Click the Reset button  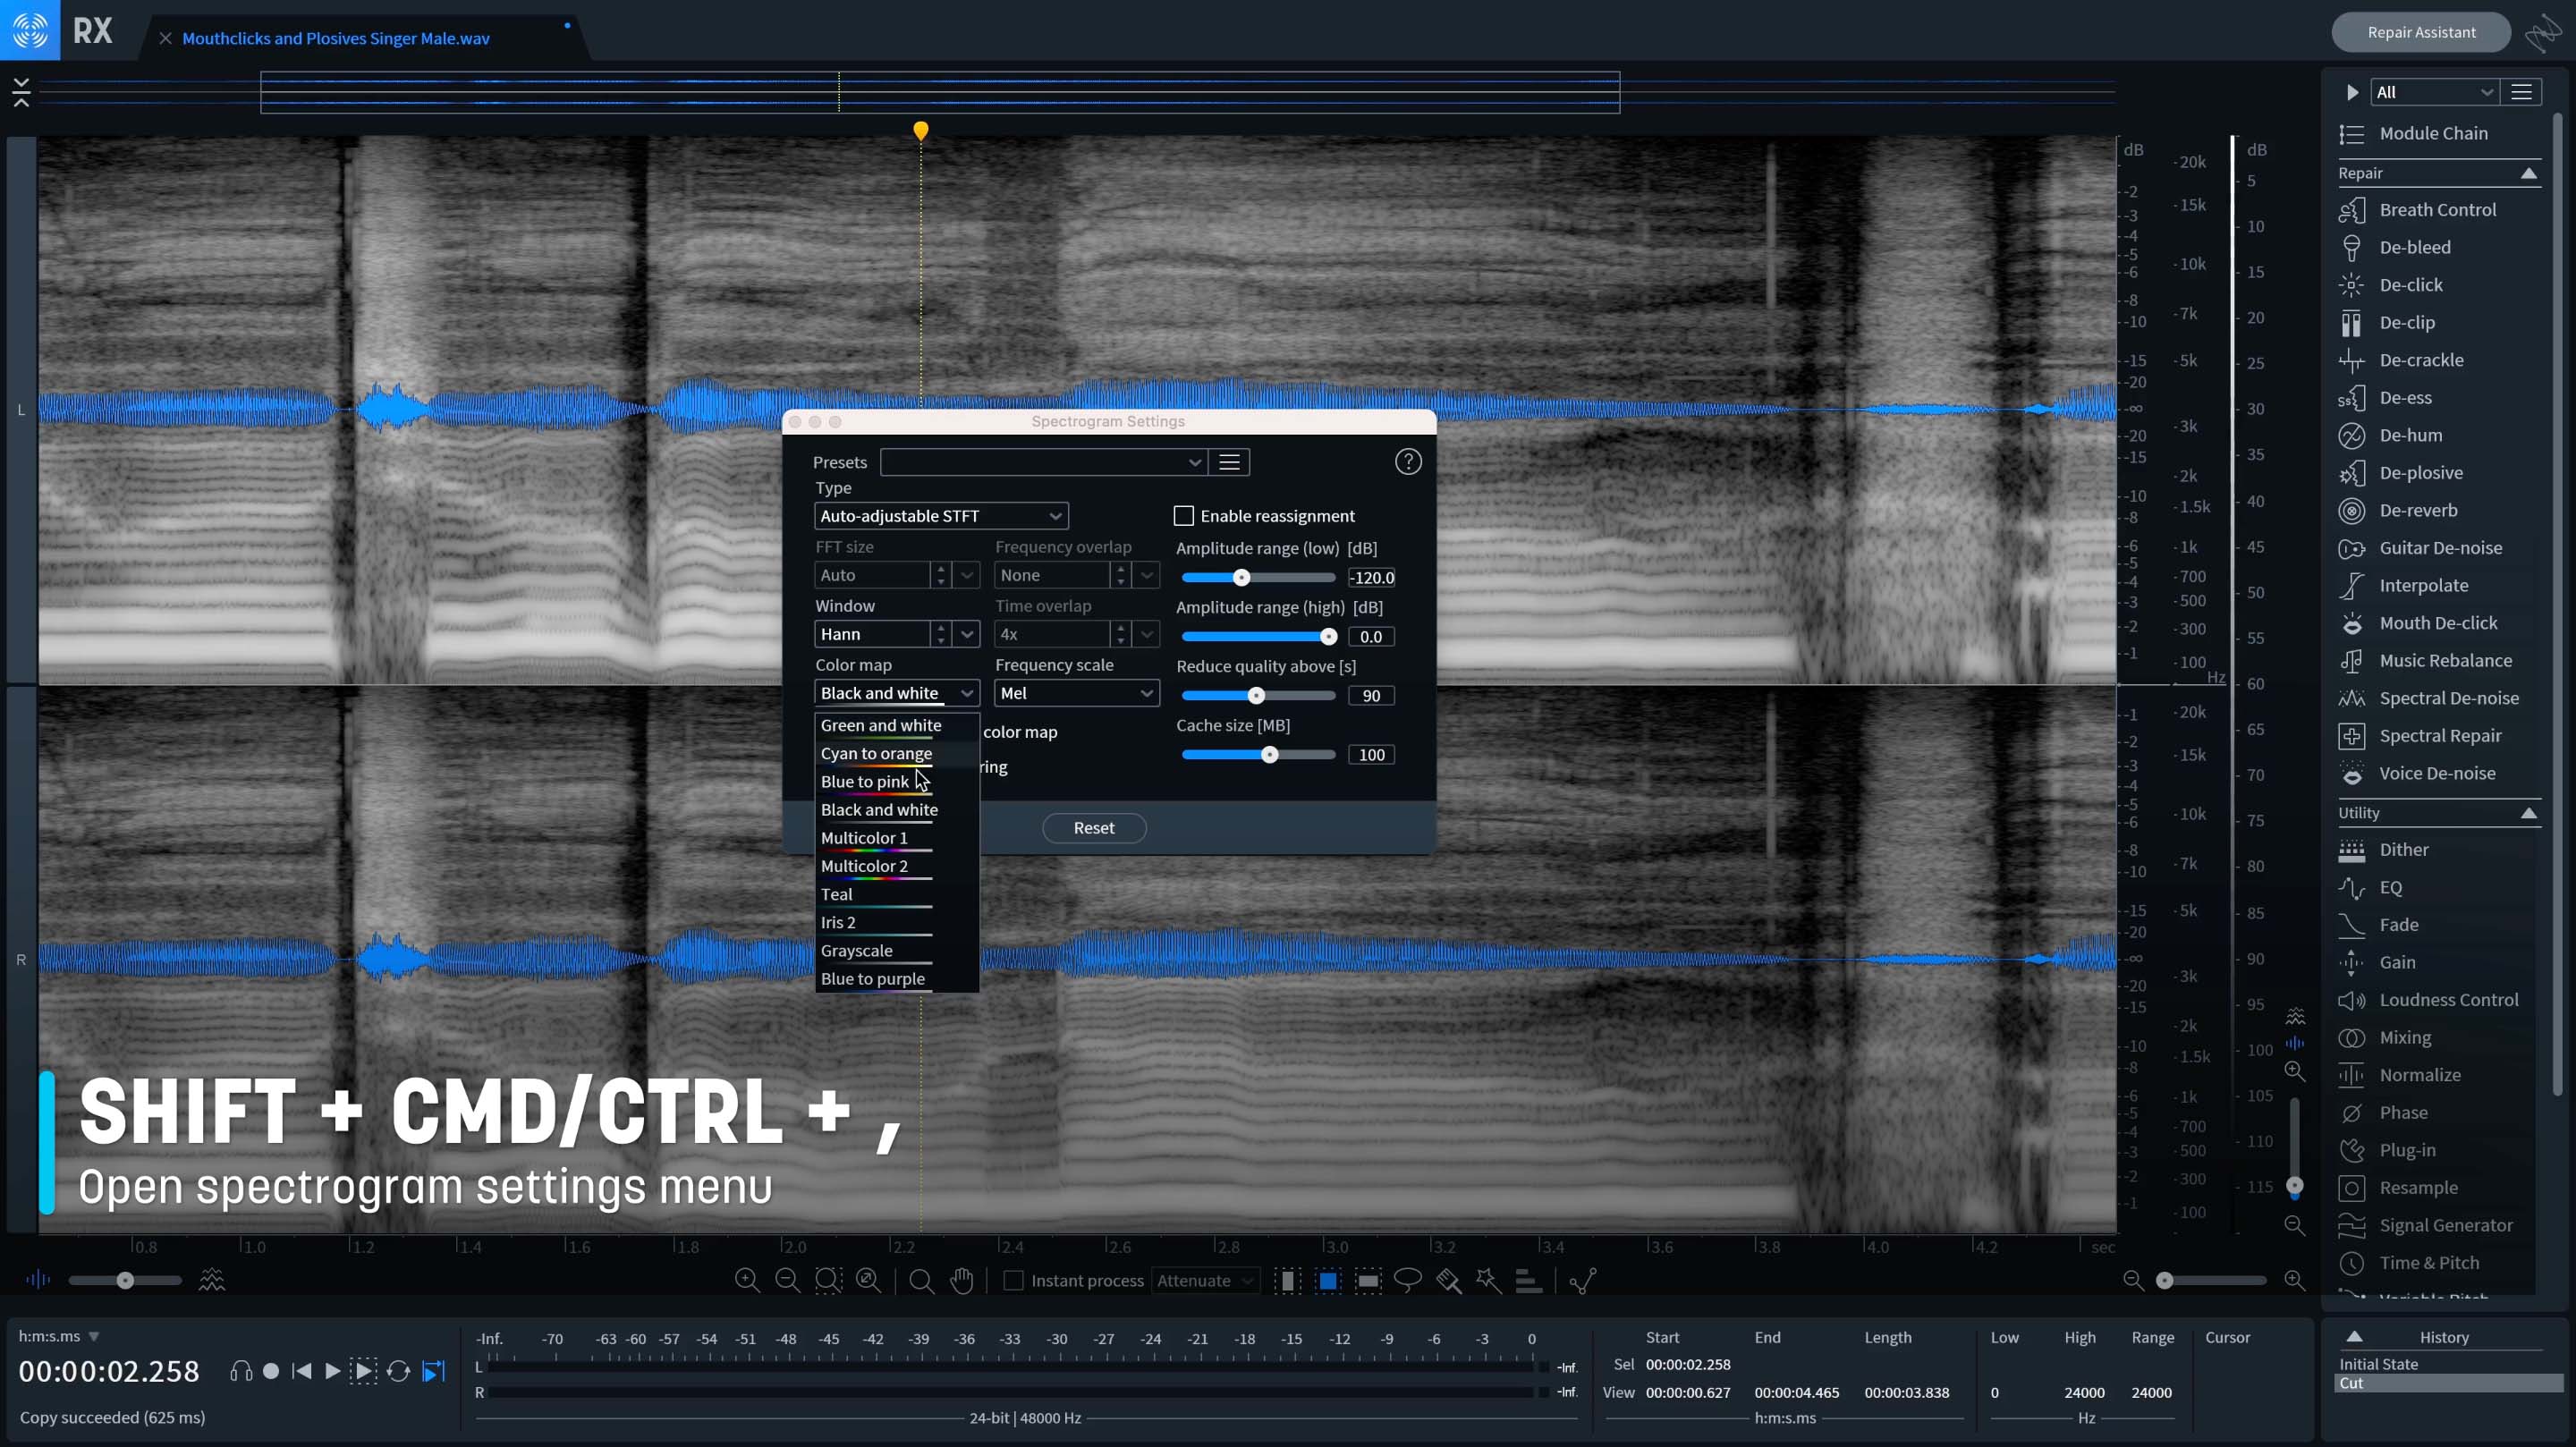(x=1094, y=828)
